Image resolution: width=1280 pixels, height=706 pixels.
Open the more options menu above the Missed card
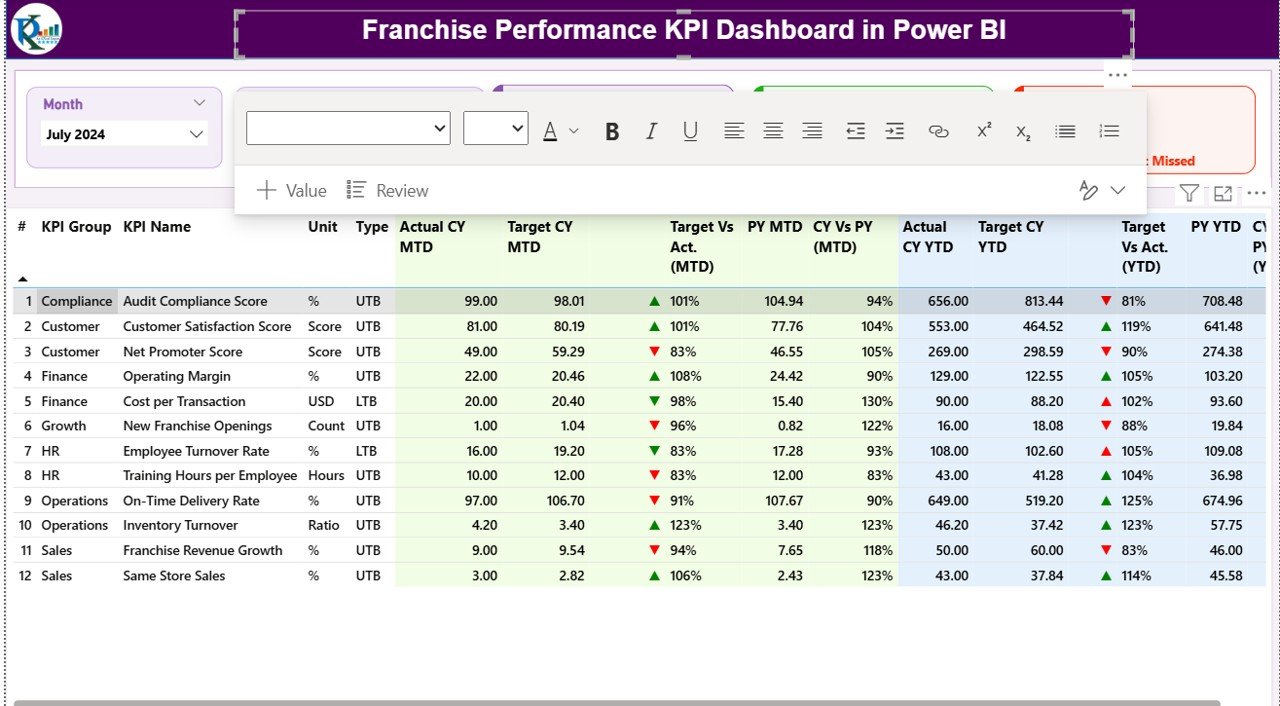coord(1117,74)
